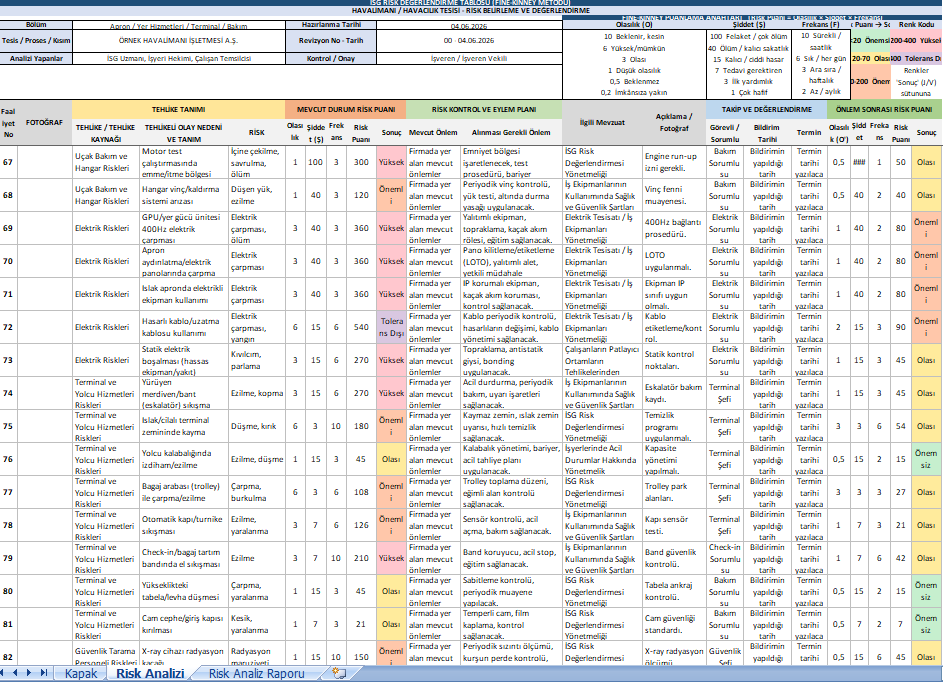Select 'Hasarlı kablo/uzatma kablosu kullanımı' cell
The image size is (943, 683).
[x=184, y=327]
